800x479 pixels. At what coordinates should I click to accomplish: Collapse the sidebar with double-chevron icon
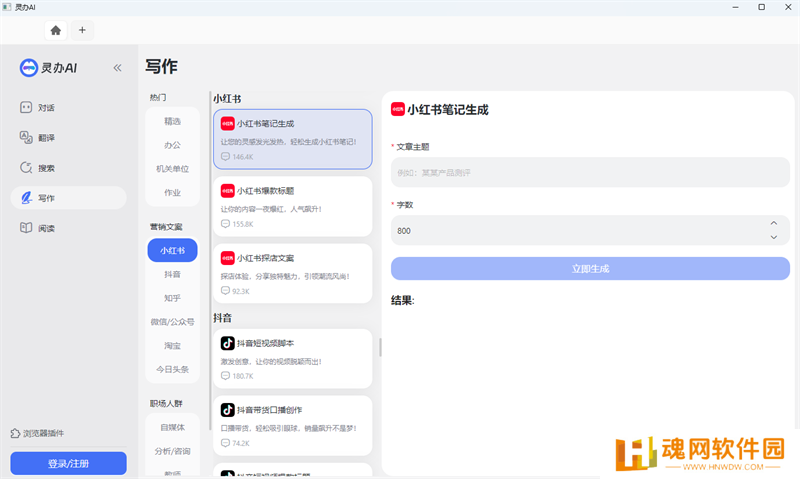(x=117, y=68)
